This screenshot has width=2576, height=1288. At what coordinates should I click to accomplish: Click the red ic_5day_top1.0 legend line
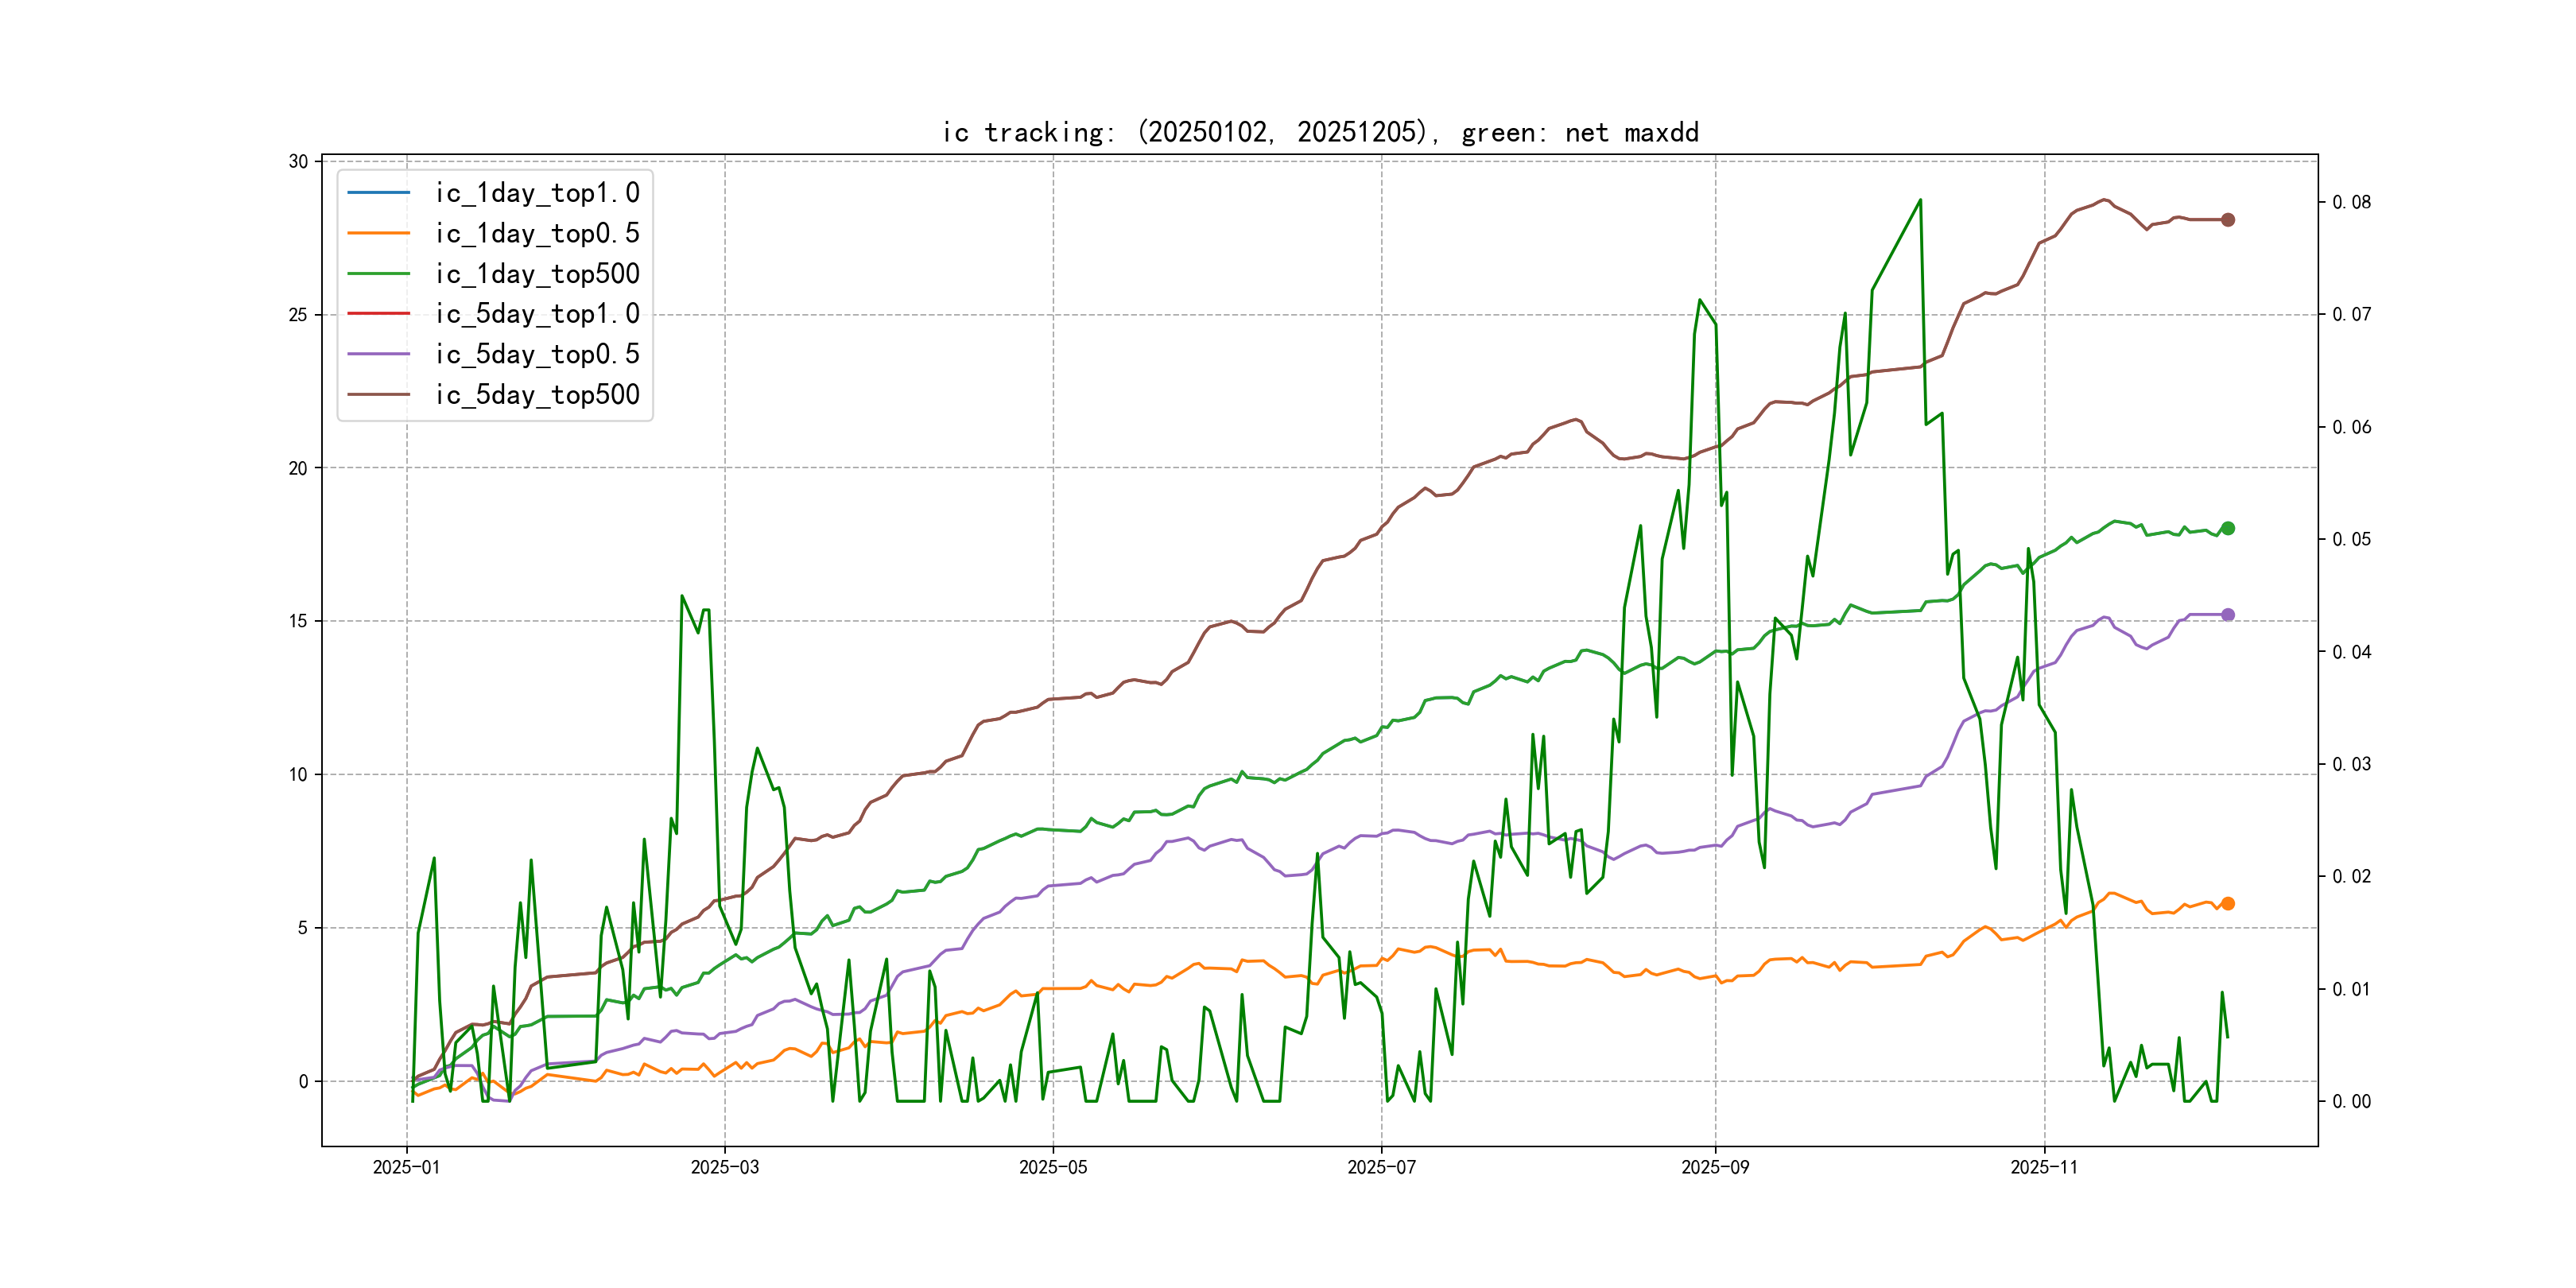coord(378,313)
